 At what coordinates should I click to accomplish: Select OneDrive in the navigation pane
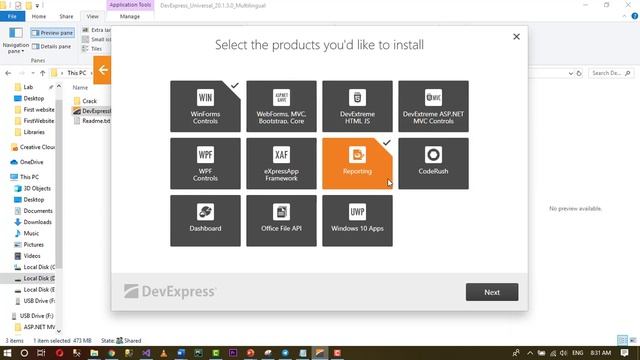[31, 162]
